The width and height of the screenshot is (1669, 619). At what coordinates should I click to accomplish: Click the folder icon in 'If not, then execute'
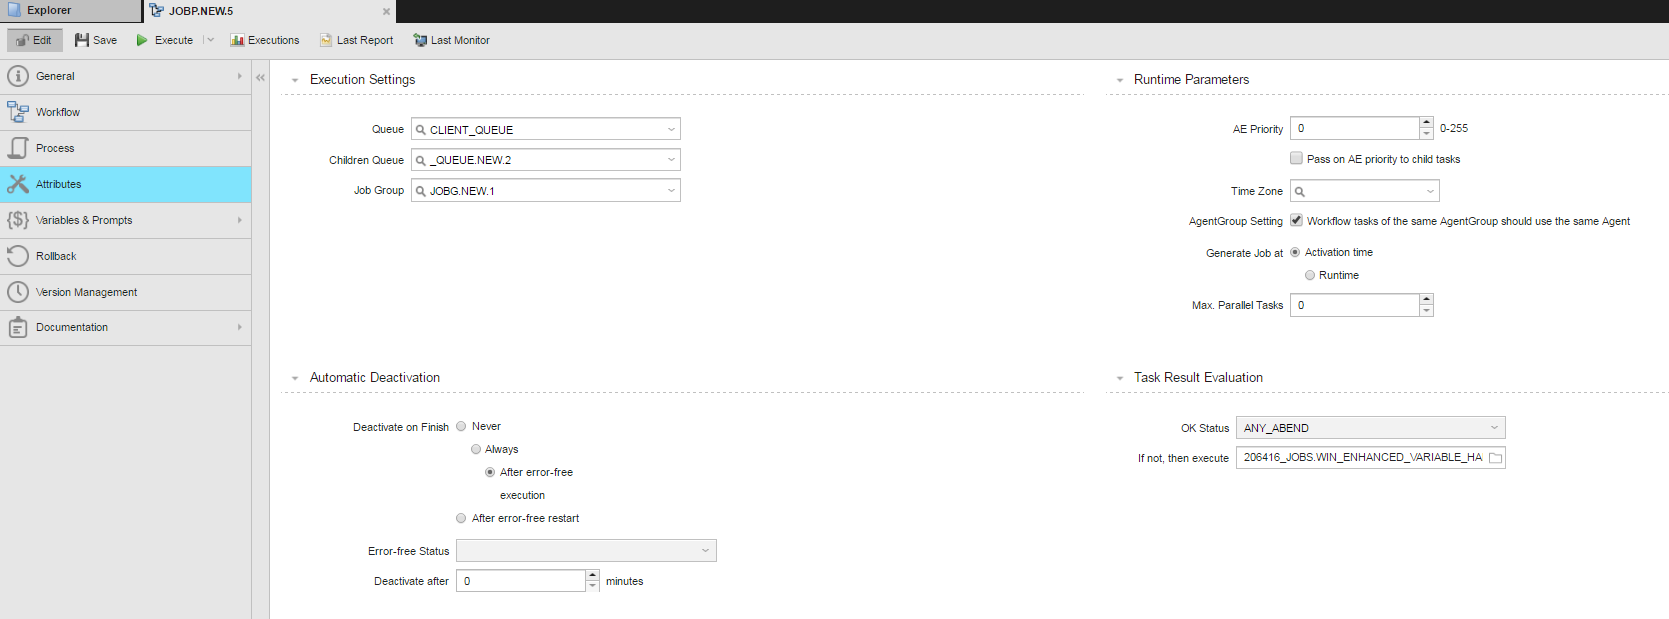1495,458
